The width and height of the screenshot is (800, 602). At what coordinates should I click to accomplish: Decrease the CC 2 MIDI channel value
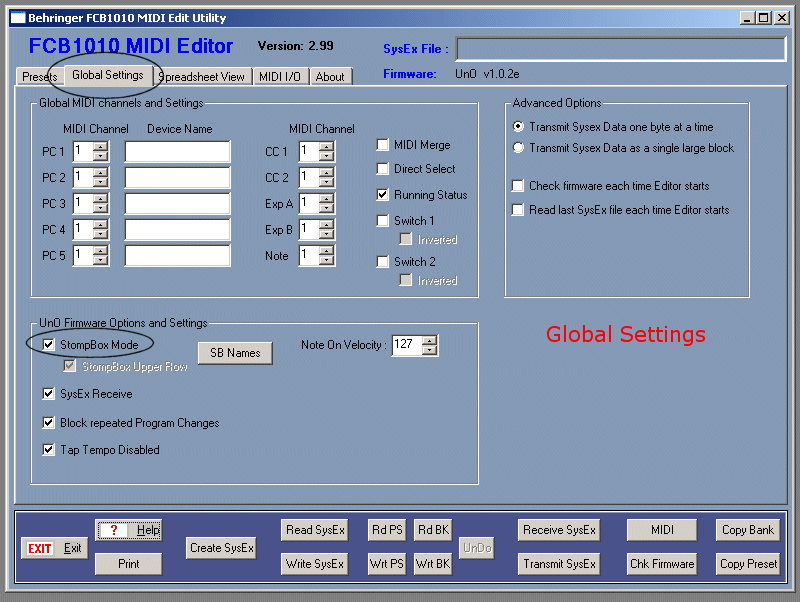[x=327, y=183]
